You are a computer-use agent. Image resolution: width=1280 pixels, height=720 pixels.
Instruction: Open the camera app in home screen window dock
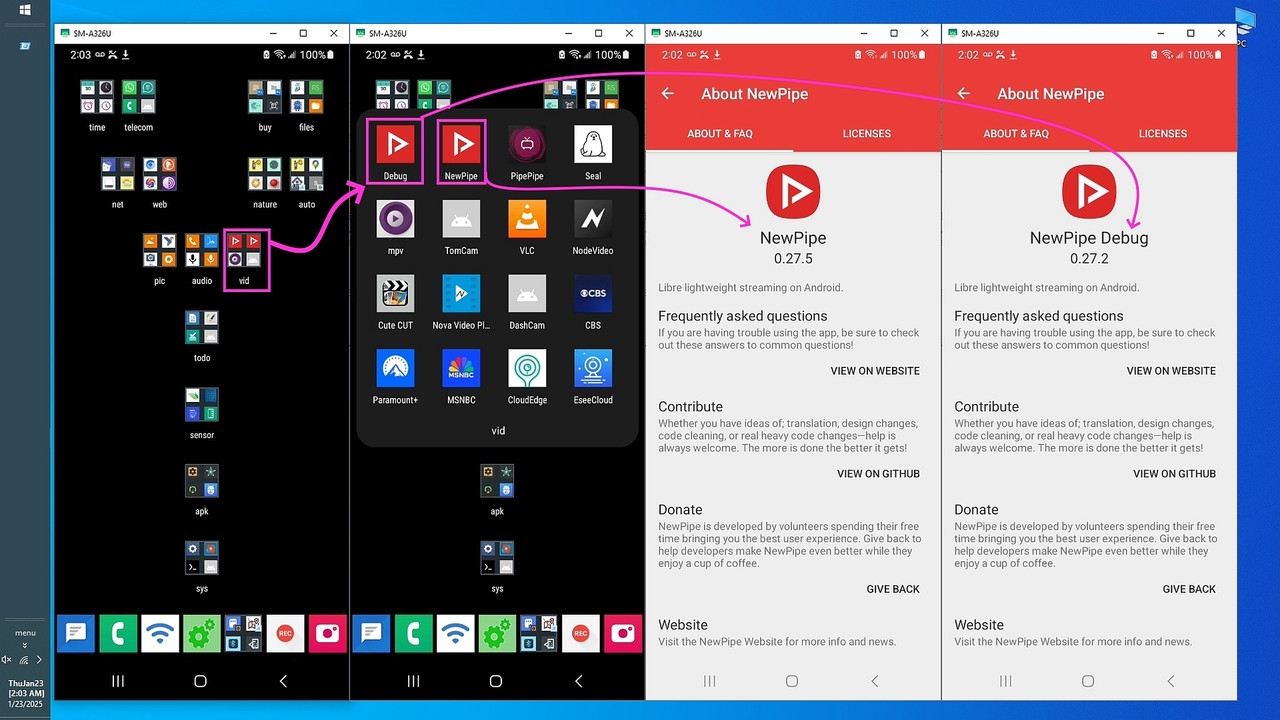coord(327,633)
